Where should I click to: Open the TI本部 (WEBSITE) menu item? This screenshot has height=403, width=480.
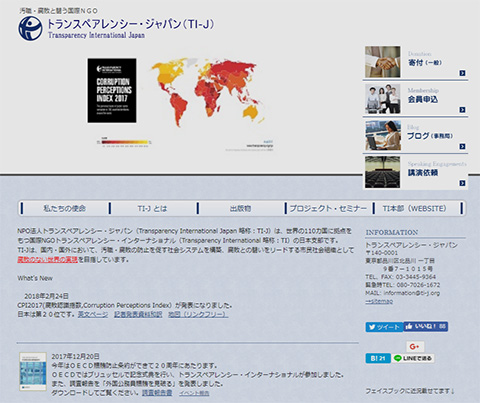[x=414, y=209]
